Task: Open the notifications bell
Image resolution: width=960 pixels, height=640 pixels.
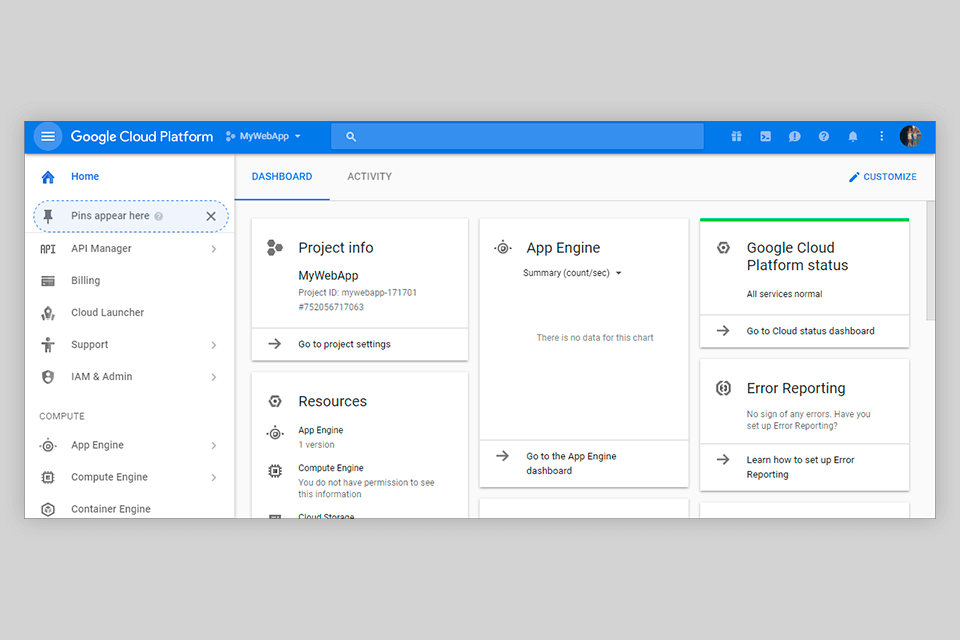Action: (x=853, y=137)
